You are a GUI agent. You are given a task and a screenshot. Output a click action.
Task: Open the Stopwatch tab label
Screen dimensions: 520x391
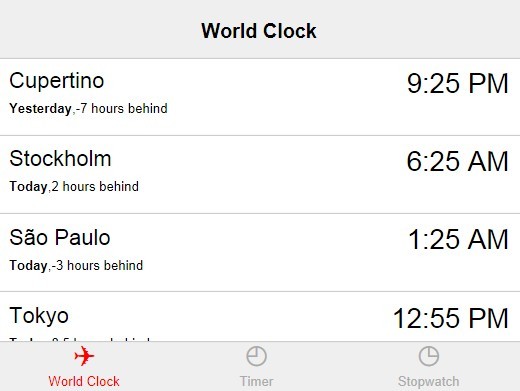coord(429,381)
